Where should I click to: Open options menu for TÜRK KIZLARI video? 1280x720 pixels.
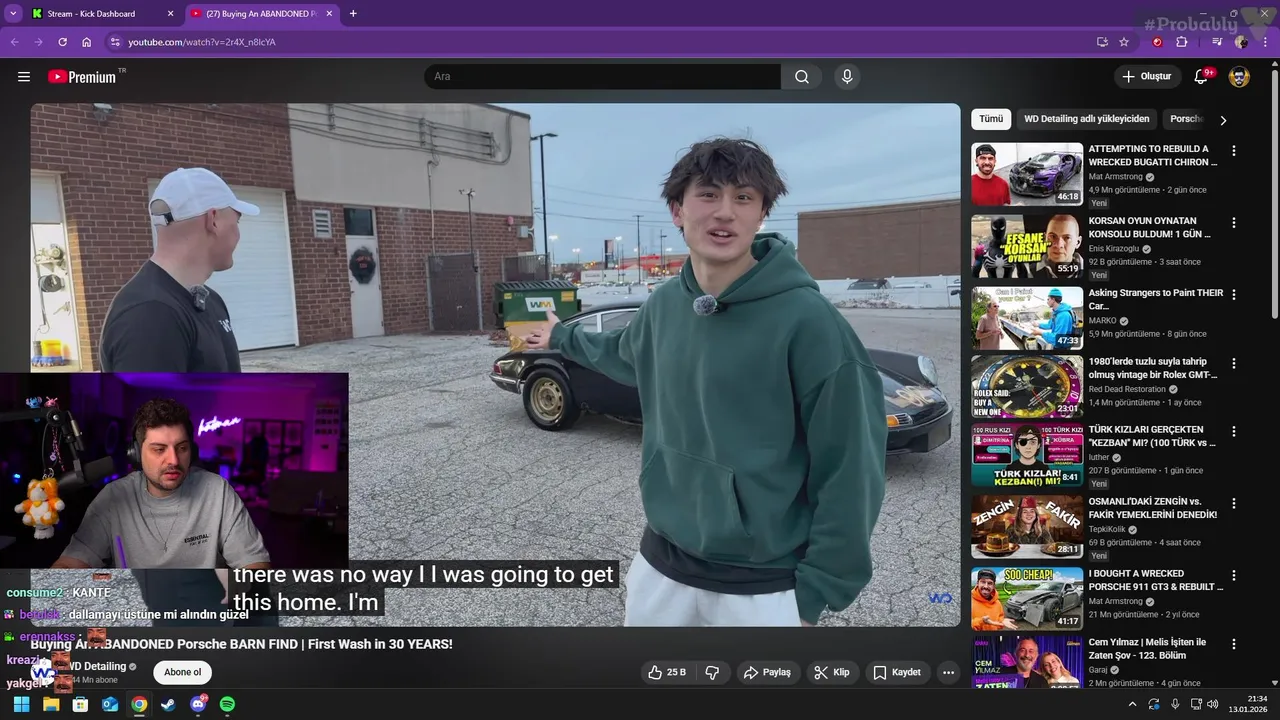point(1234,432)
